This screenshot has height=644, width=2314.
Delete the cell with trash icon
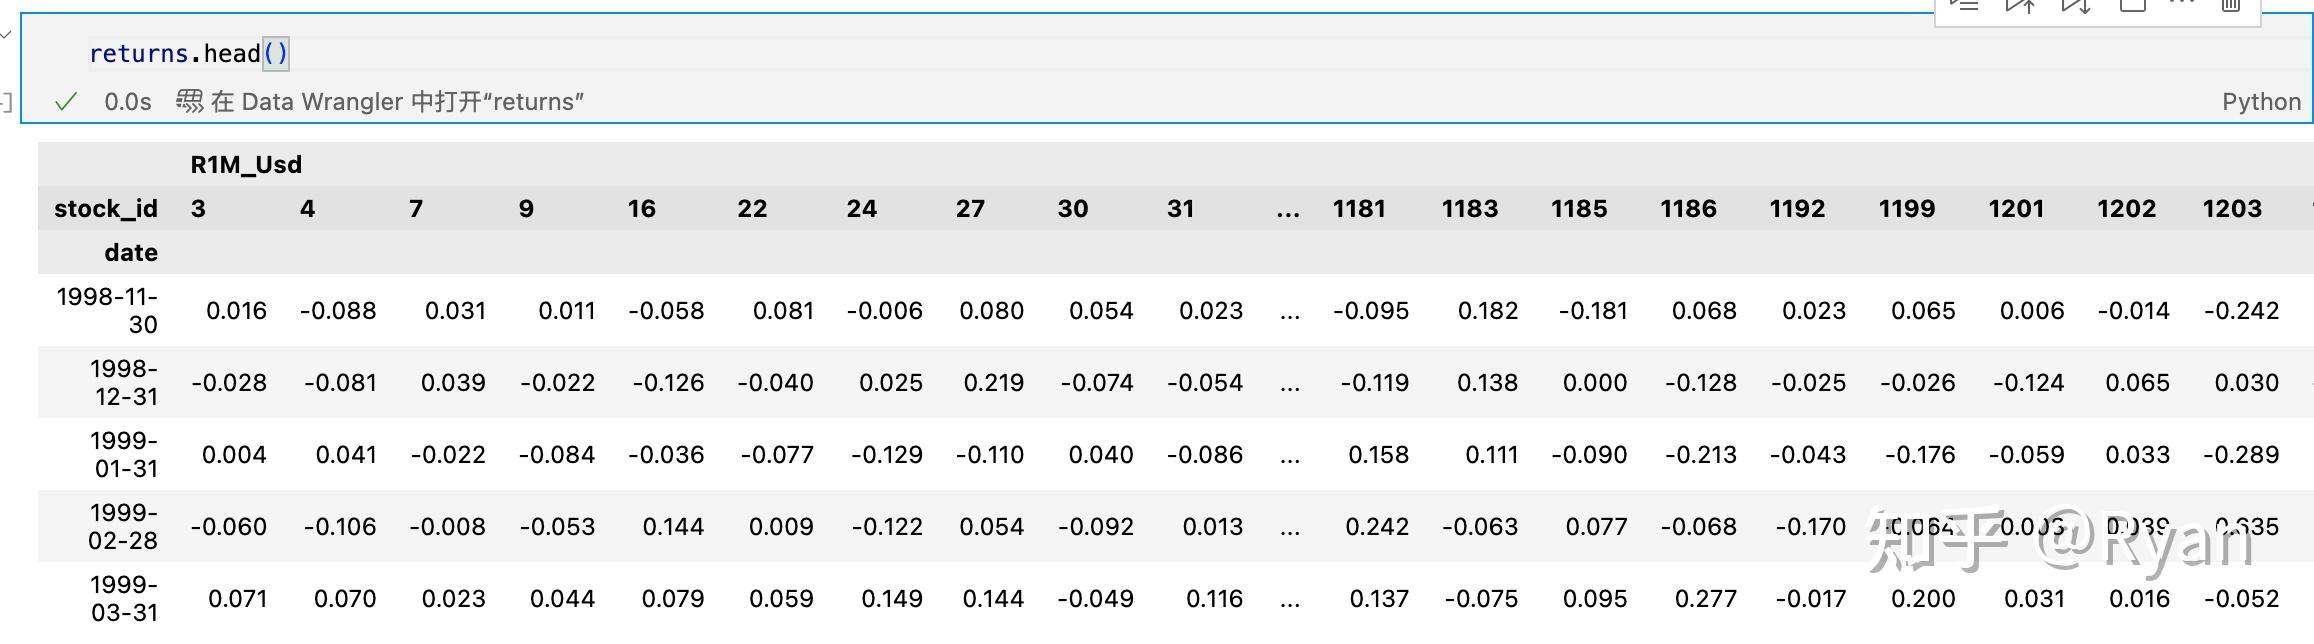[2231, 6]
